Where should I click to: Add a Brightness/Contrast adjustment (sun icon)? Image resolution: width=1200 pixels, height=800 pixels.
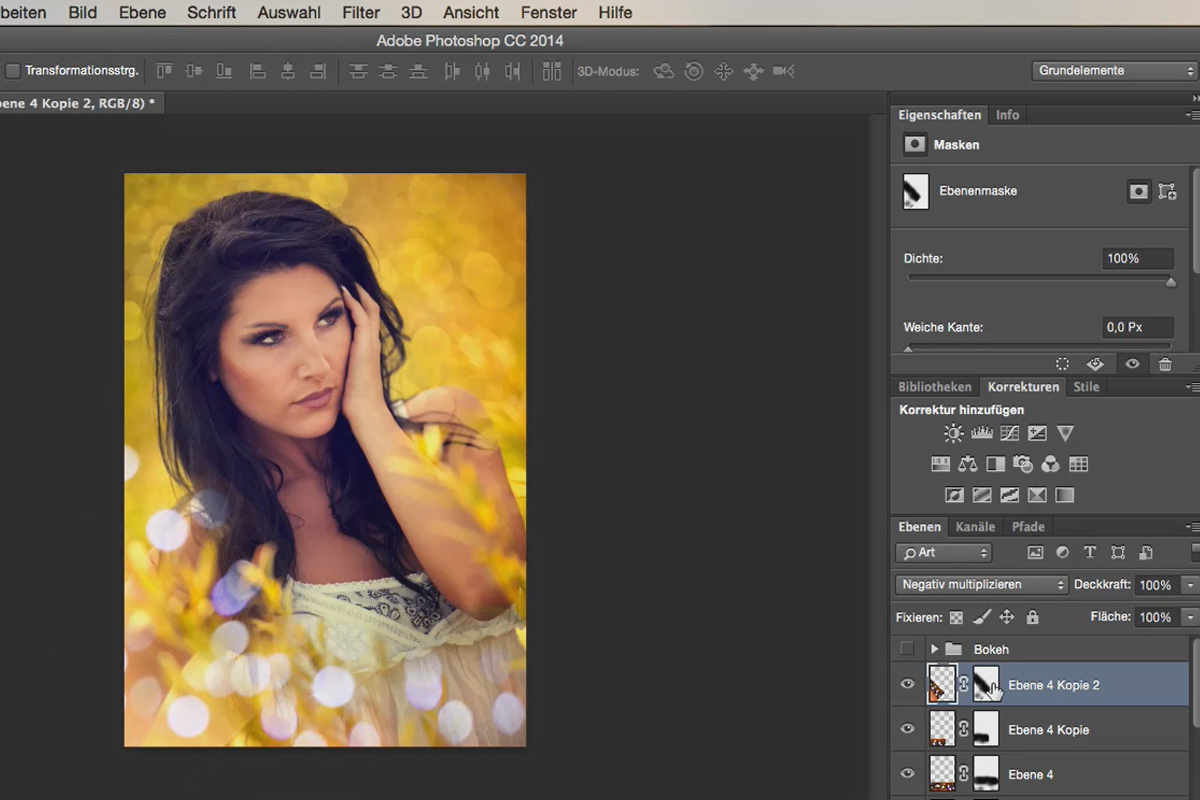click(953, 434)
